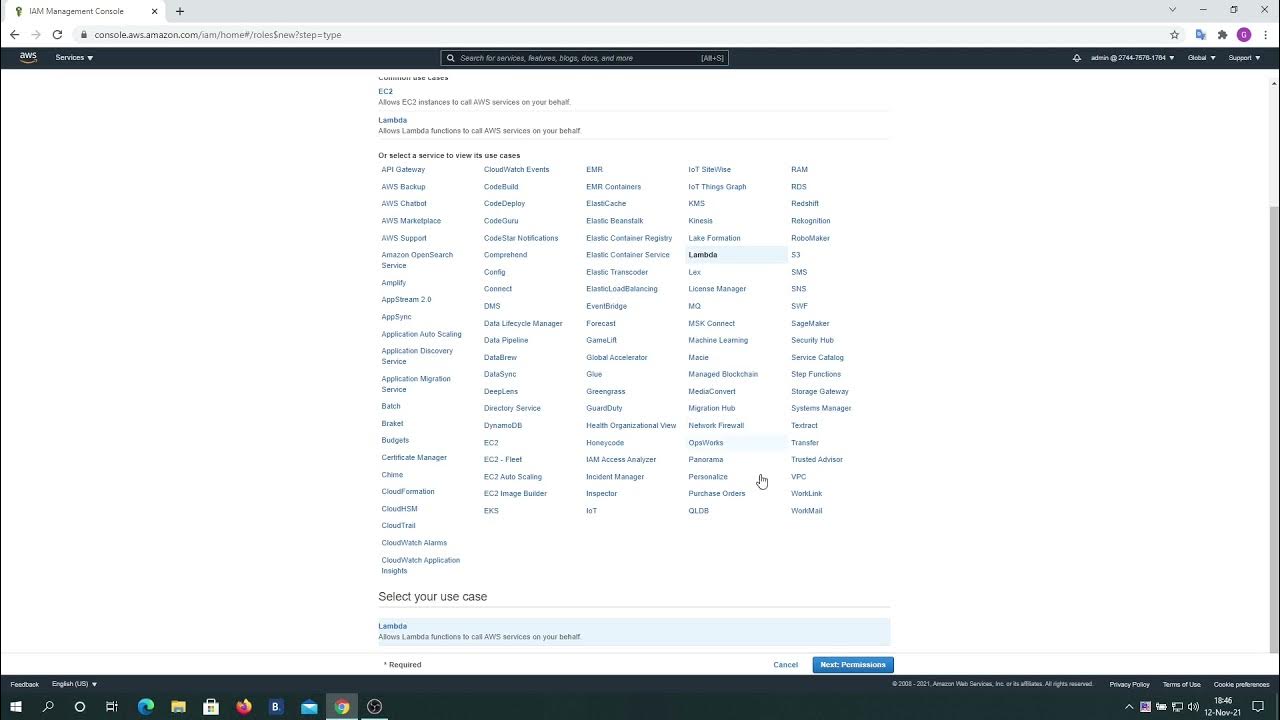The height and width of the screenshot is (720, 1280).
Task: Bookmark this page with star icon
Action: (x=1175, y=34)
